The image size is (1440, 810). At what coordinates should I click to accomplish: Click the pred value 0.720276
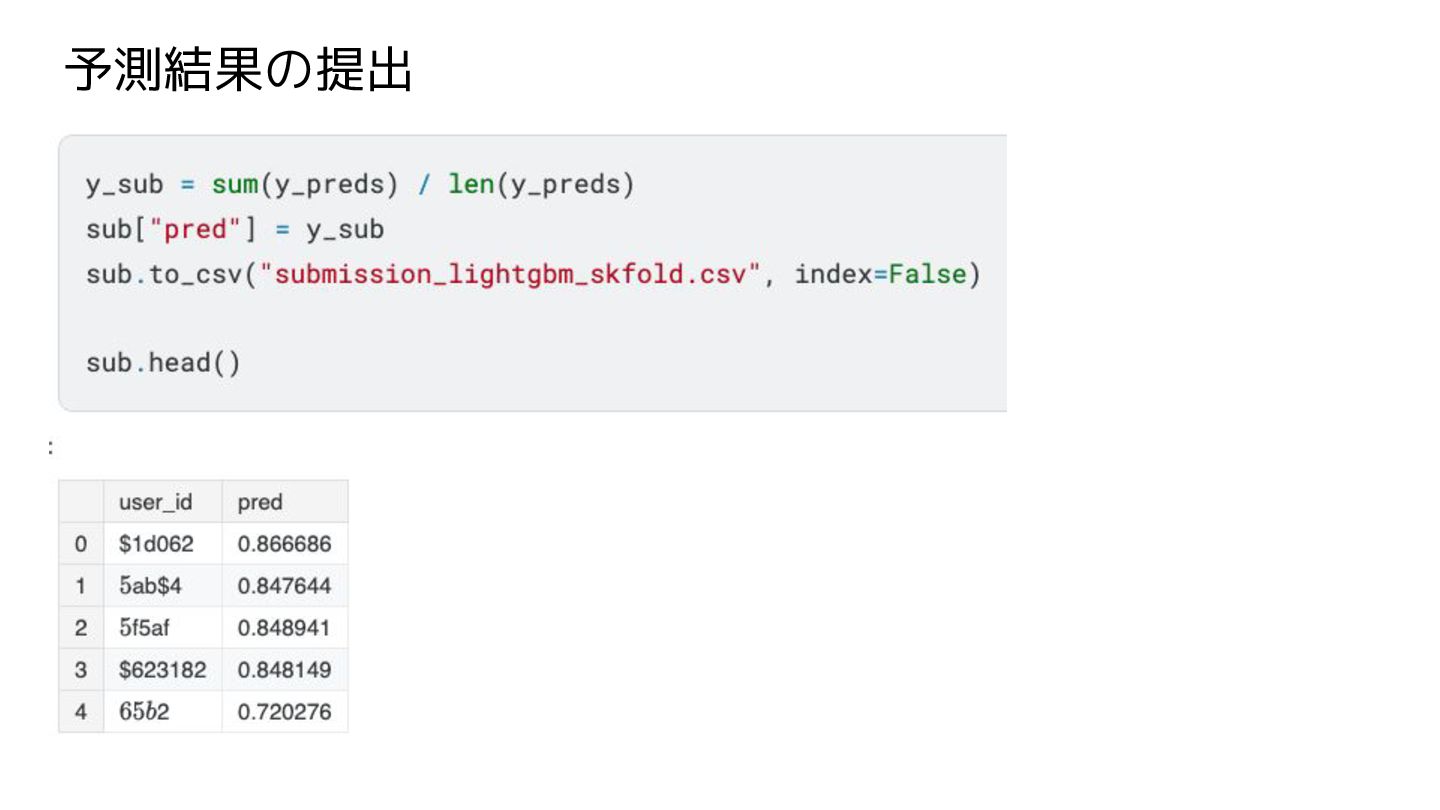coord(284,713)
